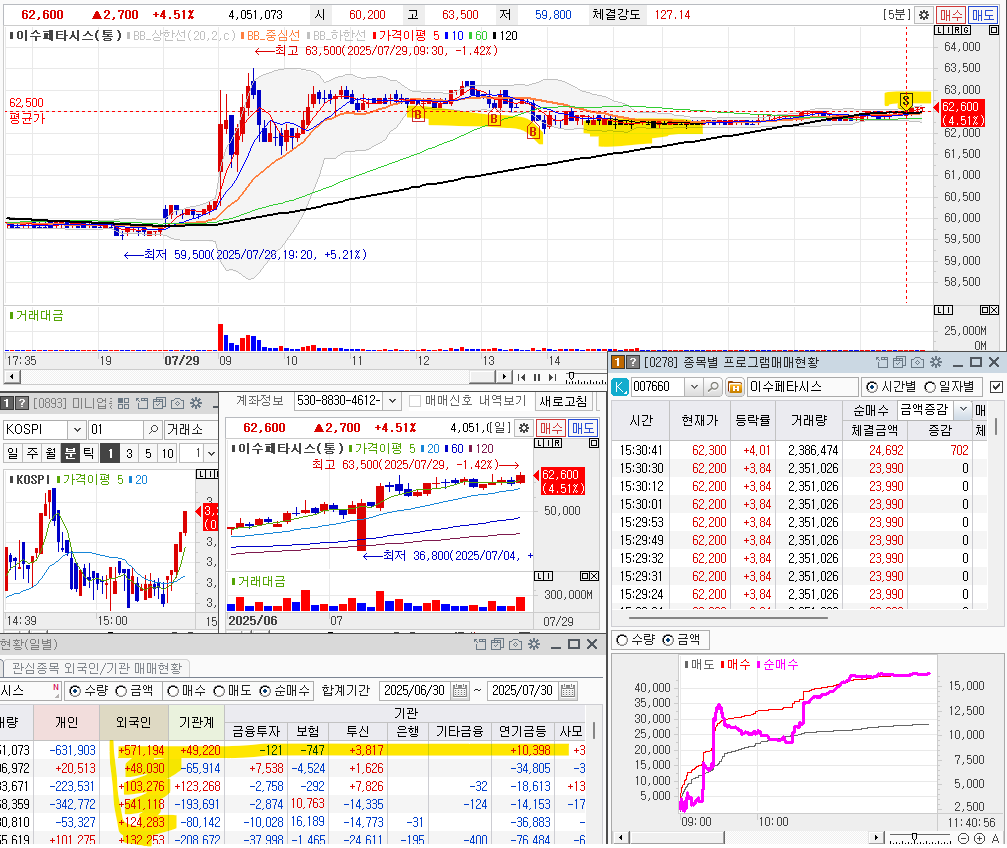Click link-window icon in program trading window
Screen dimensions: 1007x848
tap(882, 362)
